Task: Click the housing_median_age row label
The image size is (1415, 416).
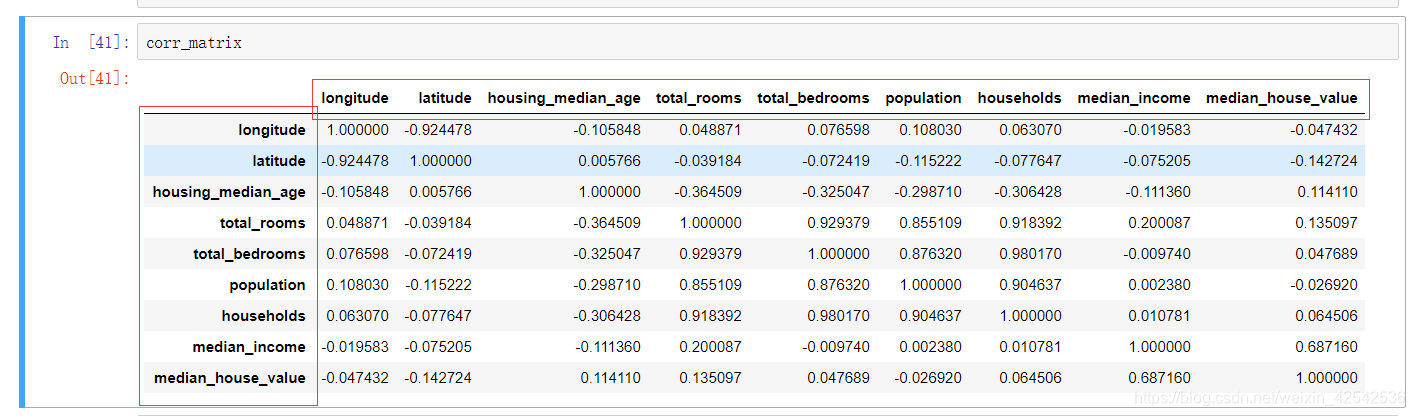Action: (x=229, y=192)
